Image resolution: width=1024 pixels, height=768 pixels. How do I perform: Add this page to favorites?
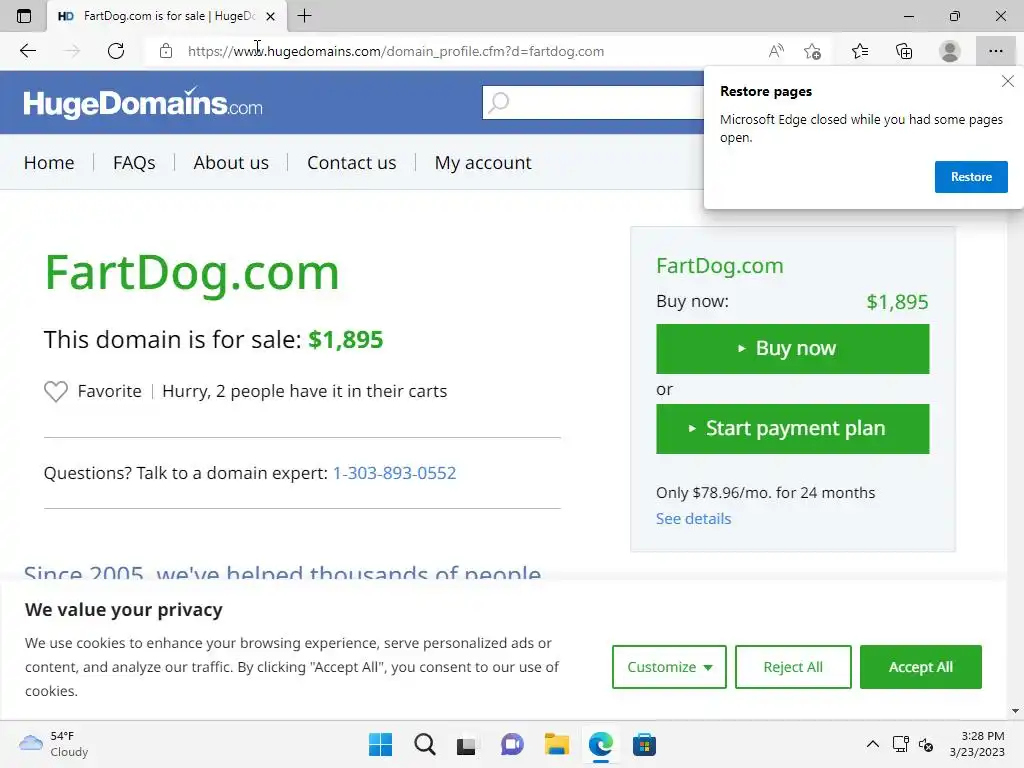point(812,51)
